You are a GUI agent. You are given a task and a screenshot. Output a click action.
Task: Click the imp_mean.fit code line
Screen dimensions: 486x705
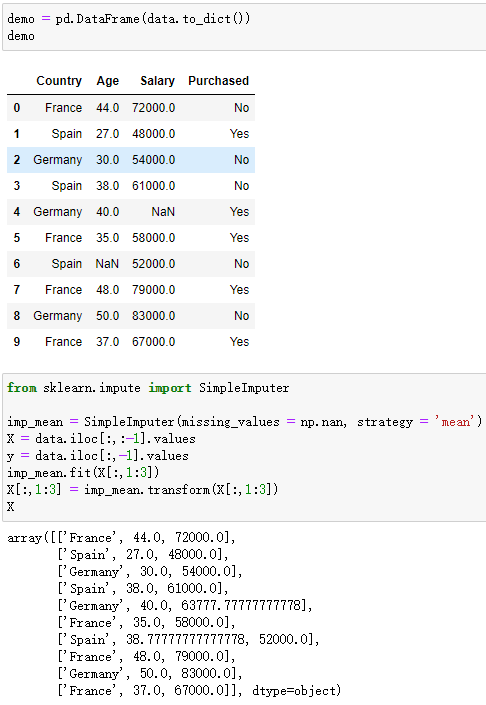click(83, 473)
